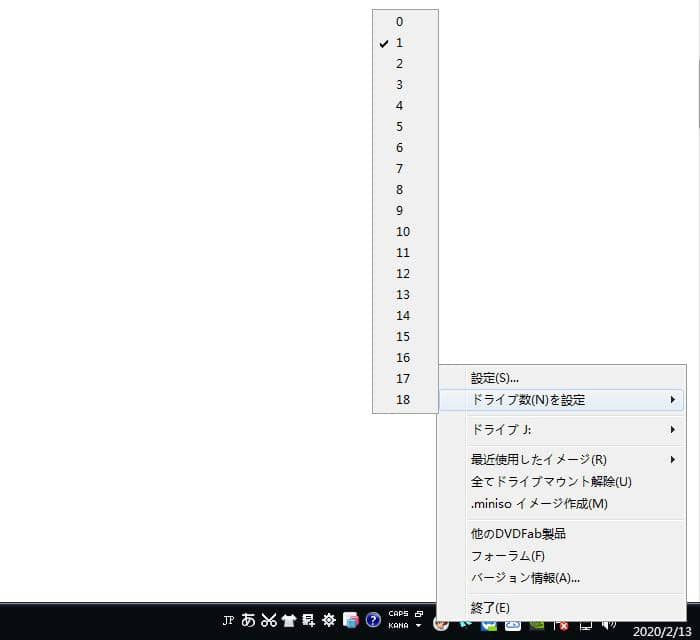Click the DVDFab Virtual Drive tray icon

coord(441,623)
